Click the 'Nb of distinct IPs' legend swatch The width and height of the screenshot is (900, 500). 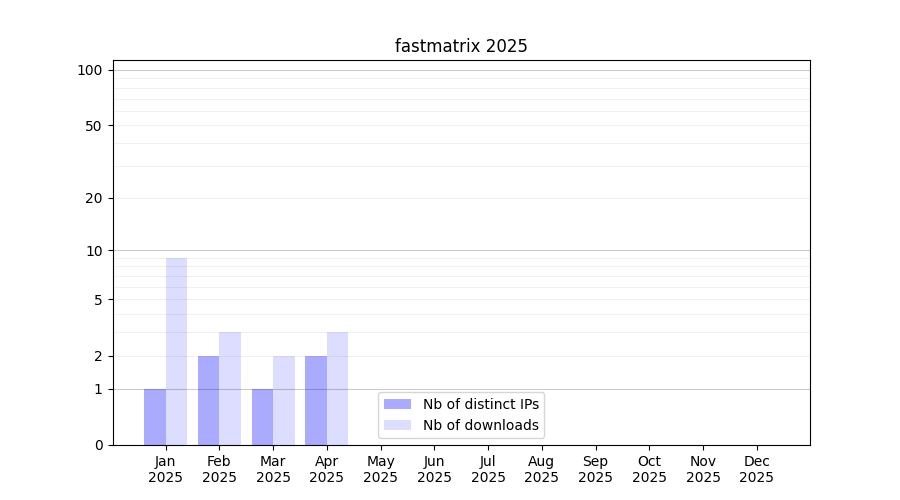(x=397, y=404)
